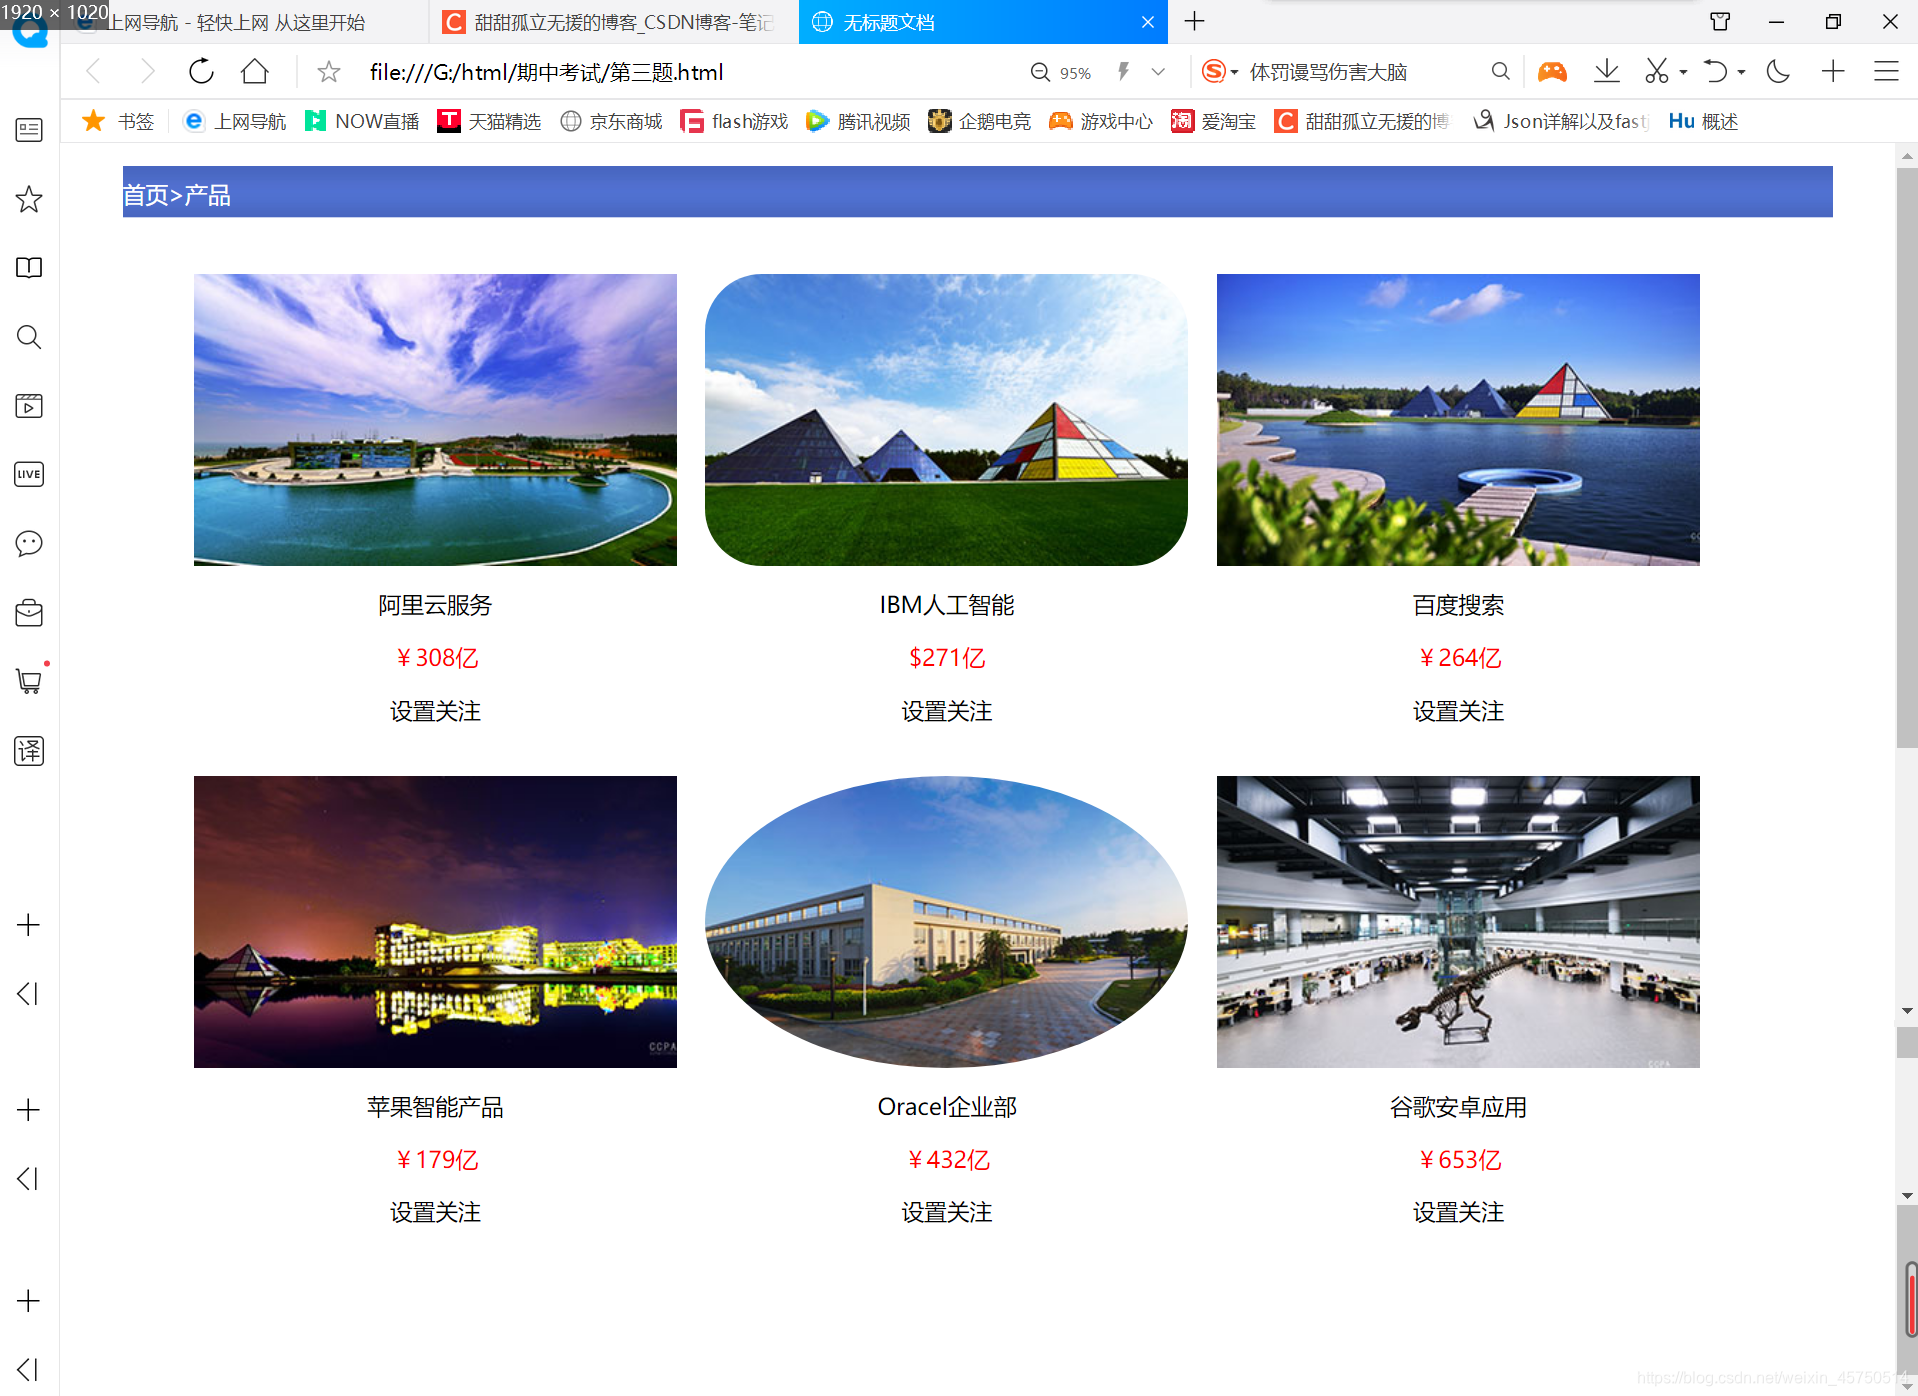
Task: Open the sidebar favorites star icon
Action: (29, 199)
